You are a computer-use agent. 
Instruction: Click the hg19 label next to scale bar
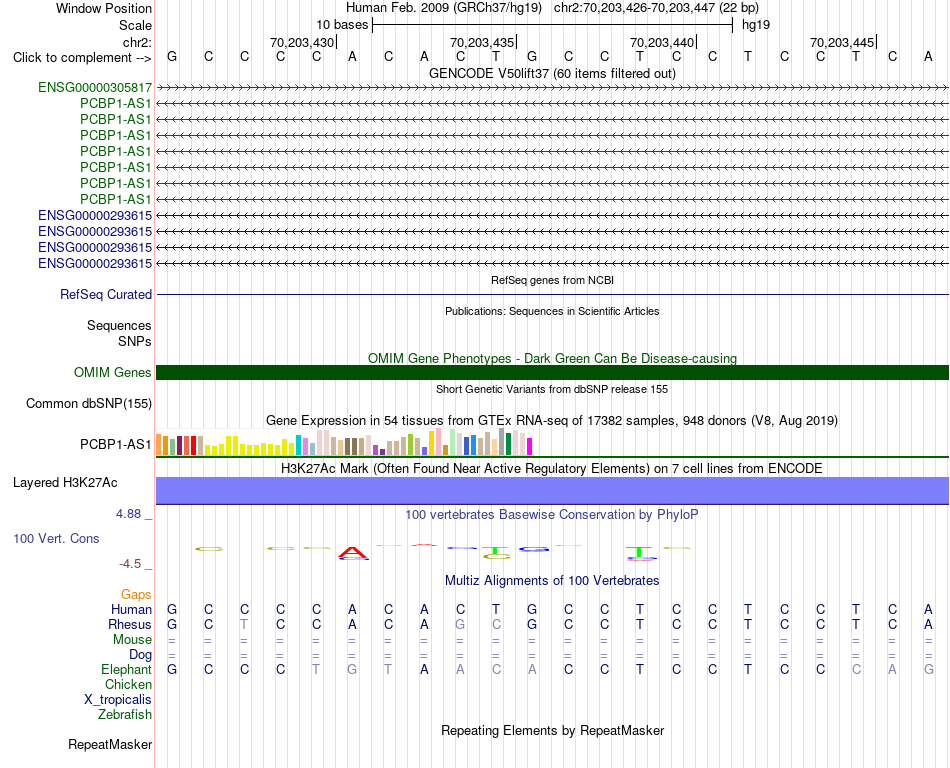tap(756, 25)
